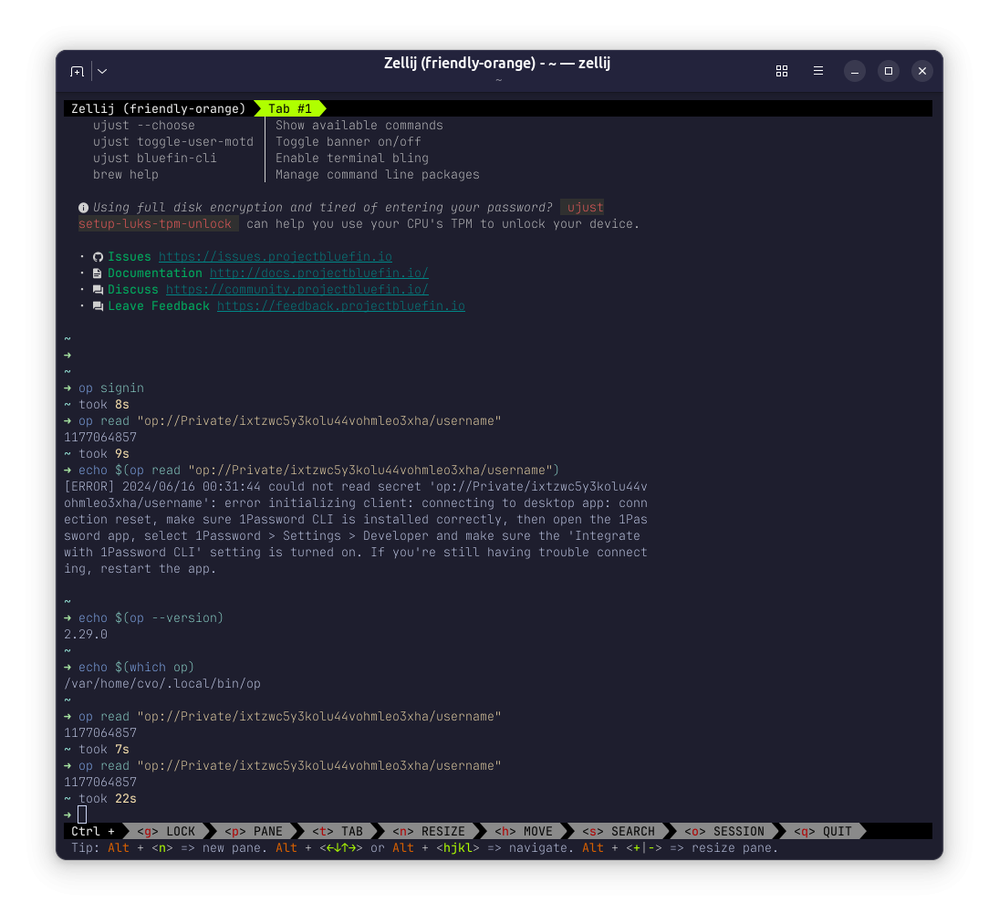Click the 'brew help' command text
Screen dimensions: 999x921
[126, 175]
